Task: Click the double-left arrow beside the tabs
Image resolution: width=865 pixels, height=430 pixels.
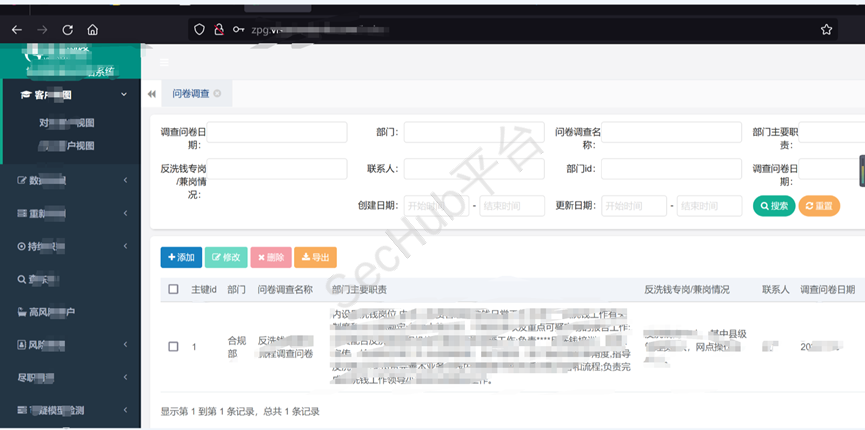Action: [152, 94]
